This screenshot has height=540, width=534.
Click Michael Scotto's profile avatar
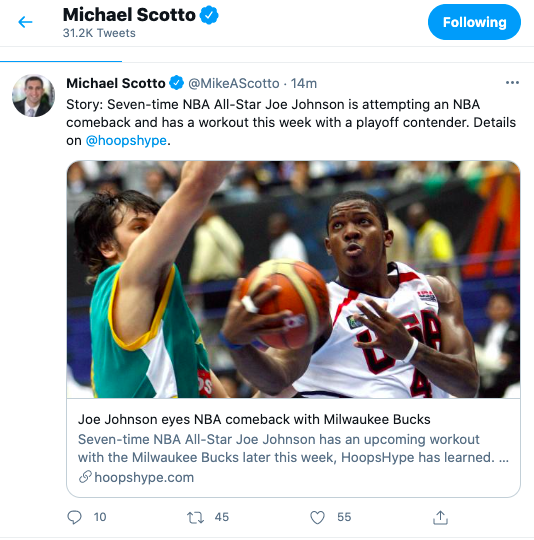coord(33,96)
